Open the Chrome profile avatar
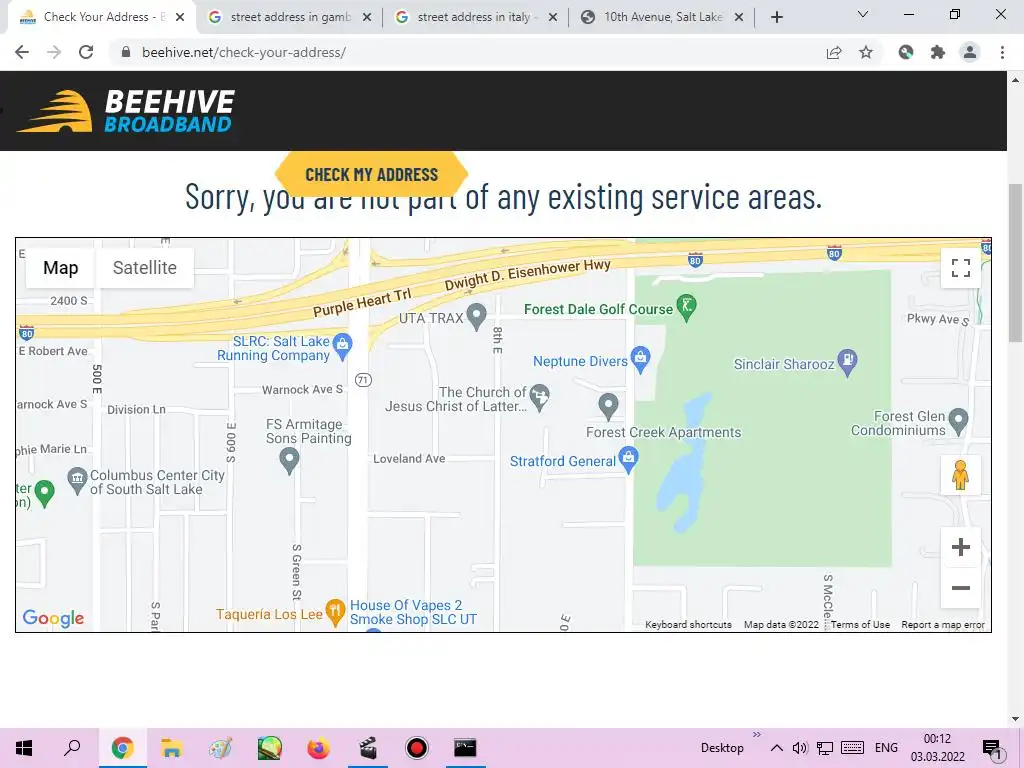The height and width of the screenshot is (768, 1024). (970, 52)
